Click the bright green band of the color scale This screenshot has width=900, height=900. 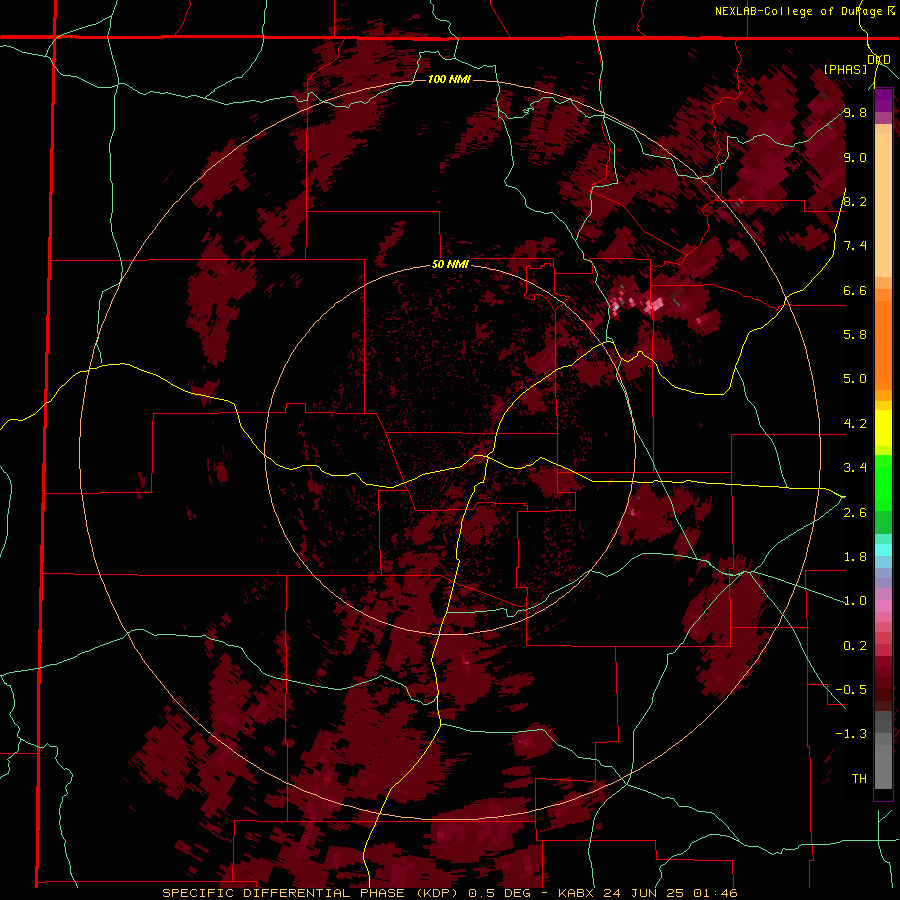[883, 482]
